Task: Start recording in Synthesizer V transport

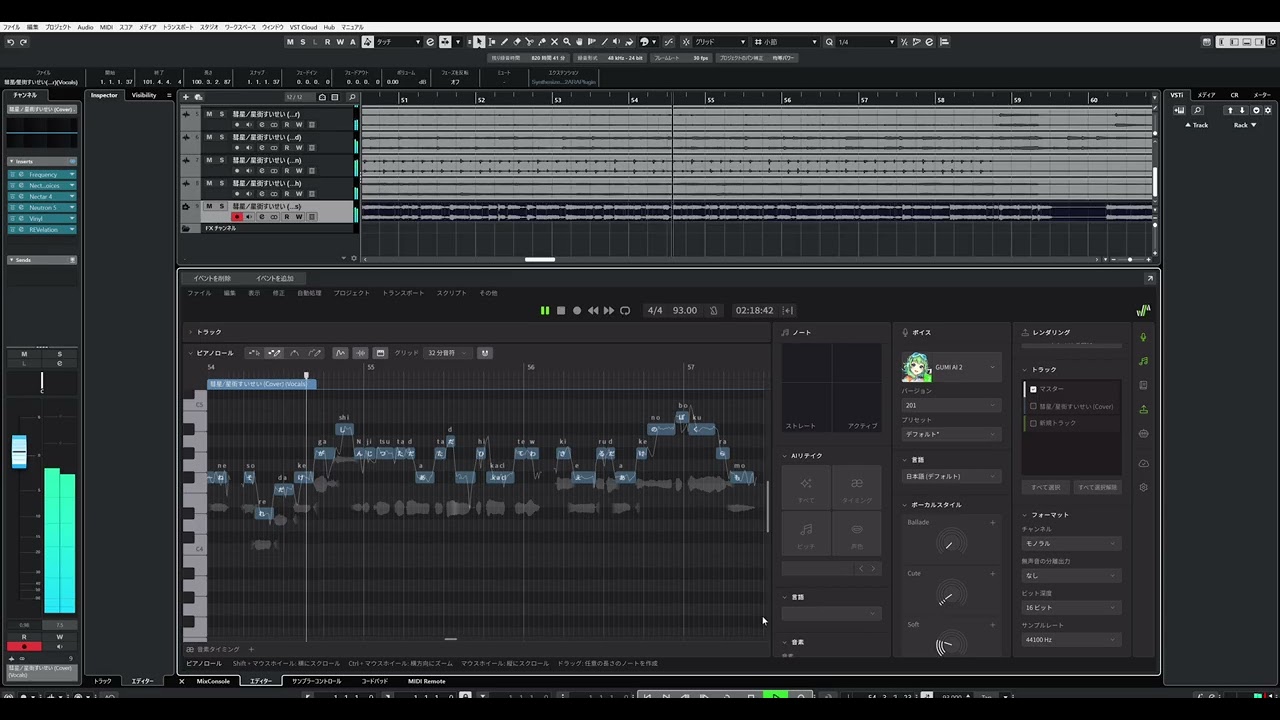Action: pyautogui.click(x=577, y=311)
